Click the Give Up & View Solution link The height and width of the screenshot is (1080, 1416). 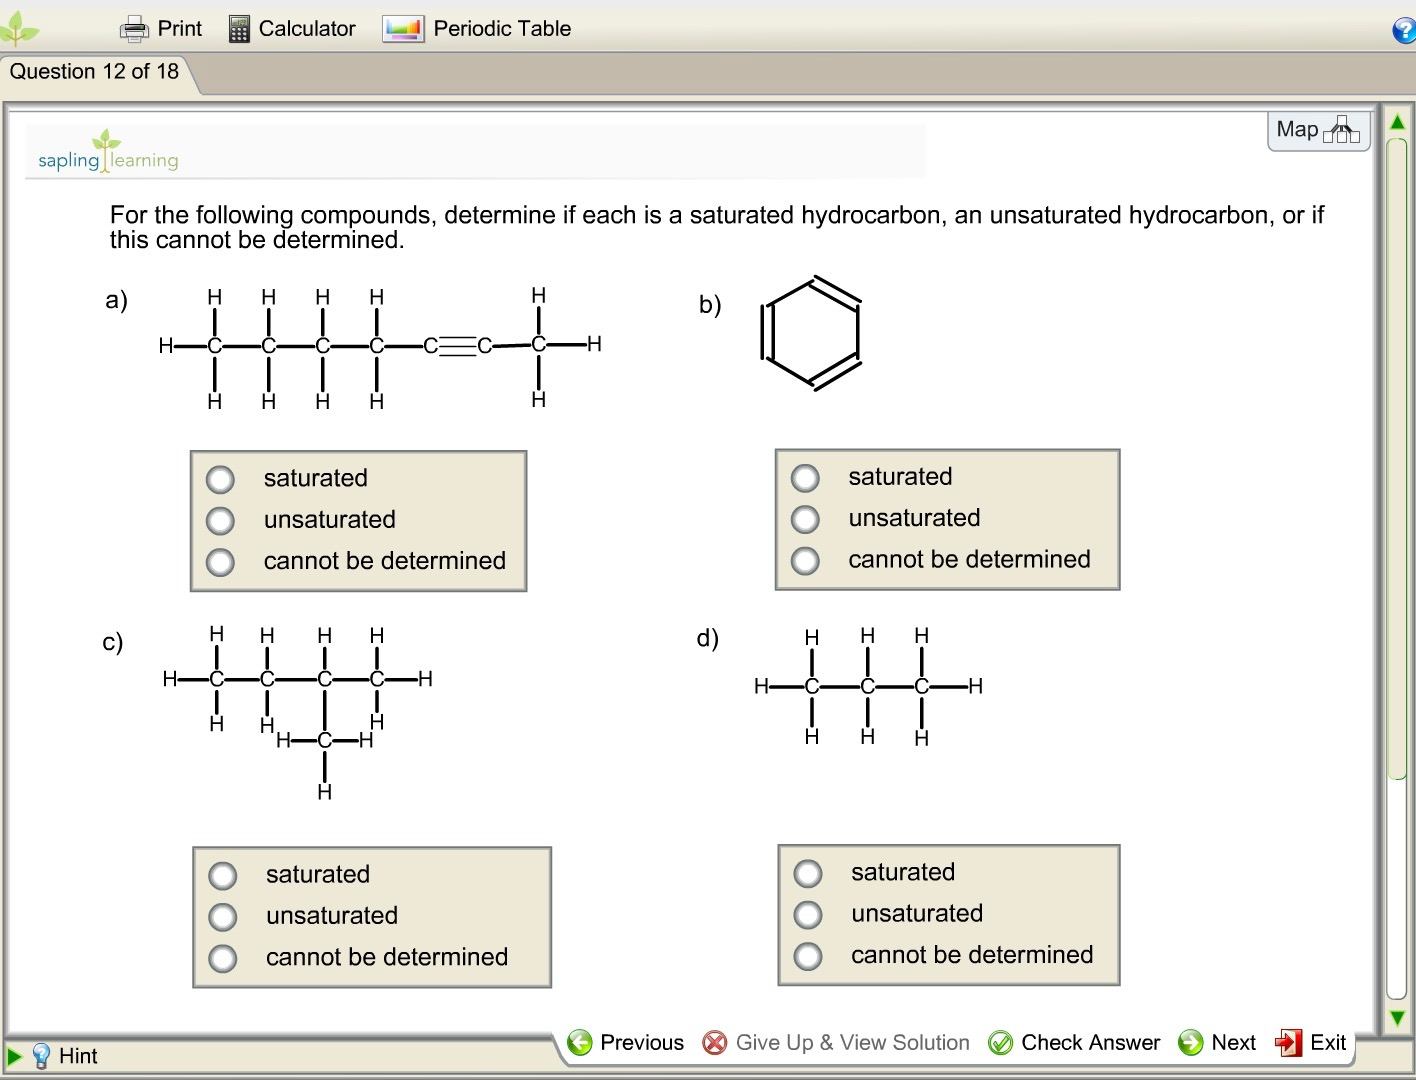[851, 1042]
